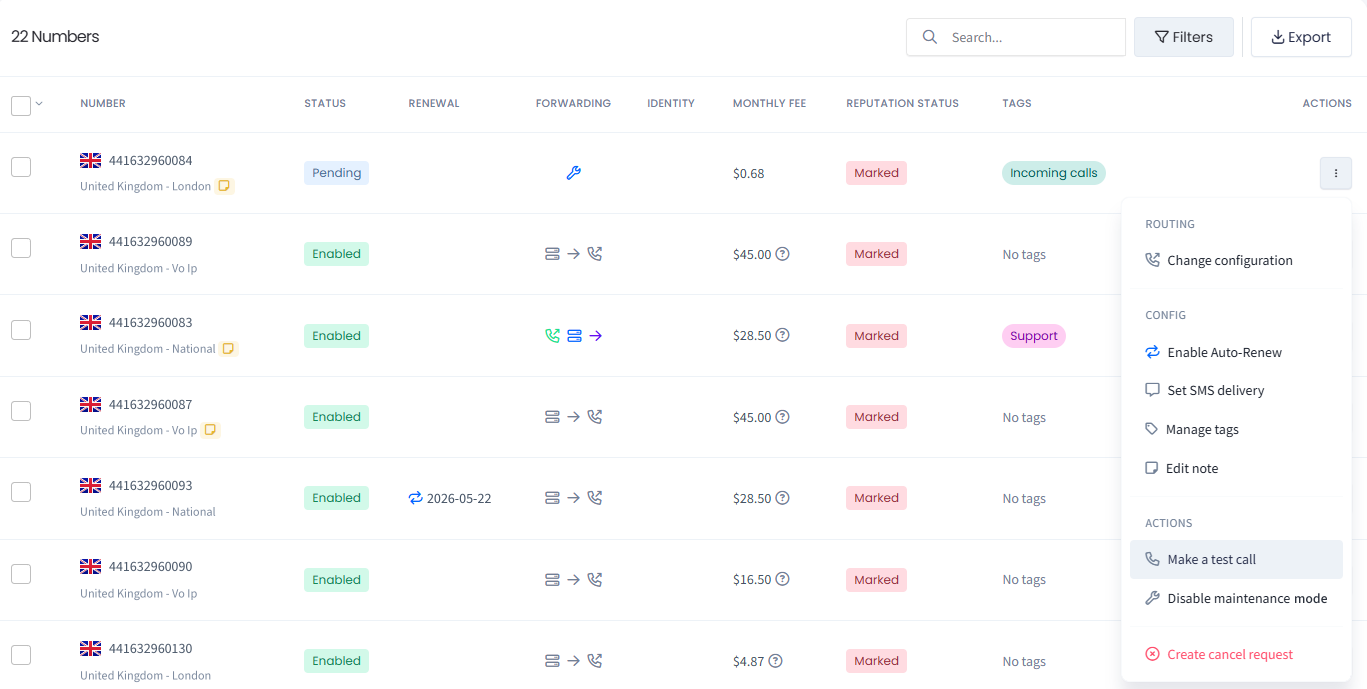Select the checkbox for 441632960090
This screenshot has height=689, width=1367.
pyautogui.click(x=21, y=574)
